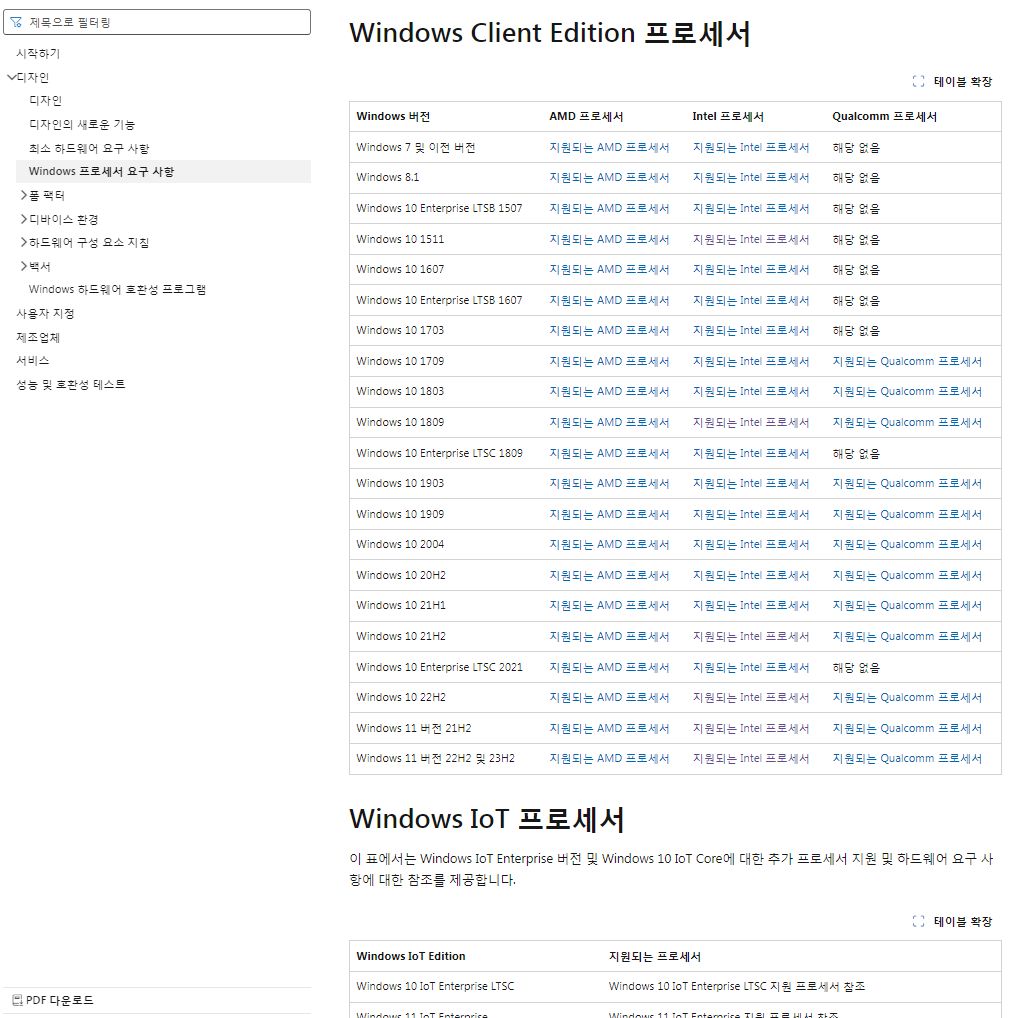Open 사용자 지정 in the sidebar
This screenshot has width=1009, height=1018.
pyautogui.click(x=45, y=314)
